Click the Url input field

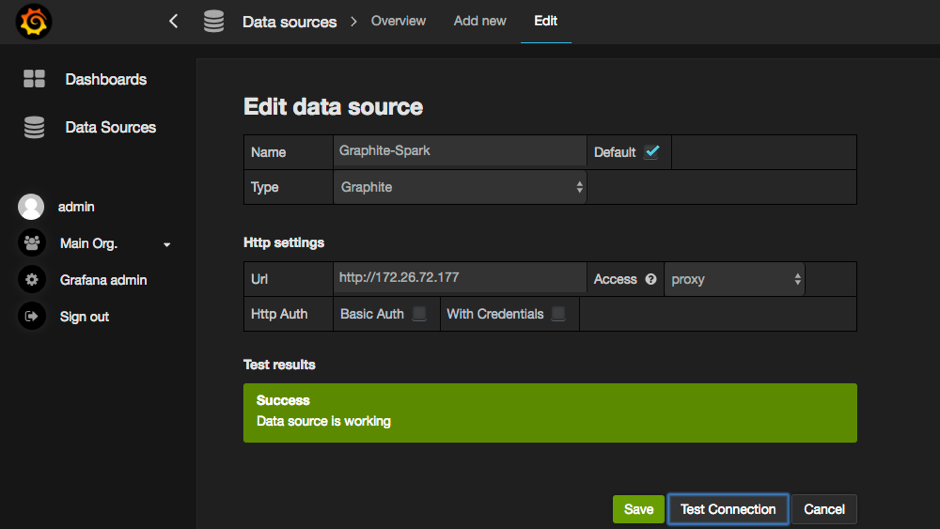(460, 277)
